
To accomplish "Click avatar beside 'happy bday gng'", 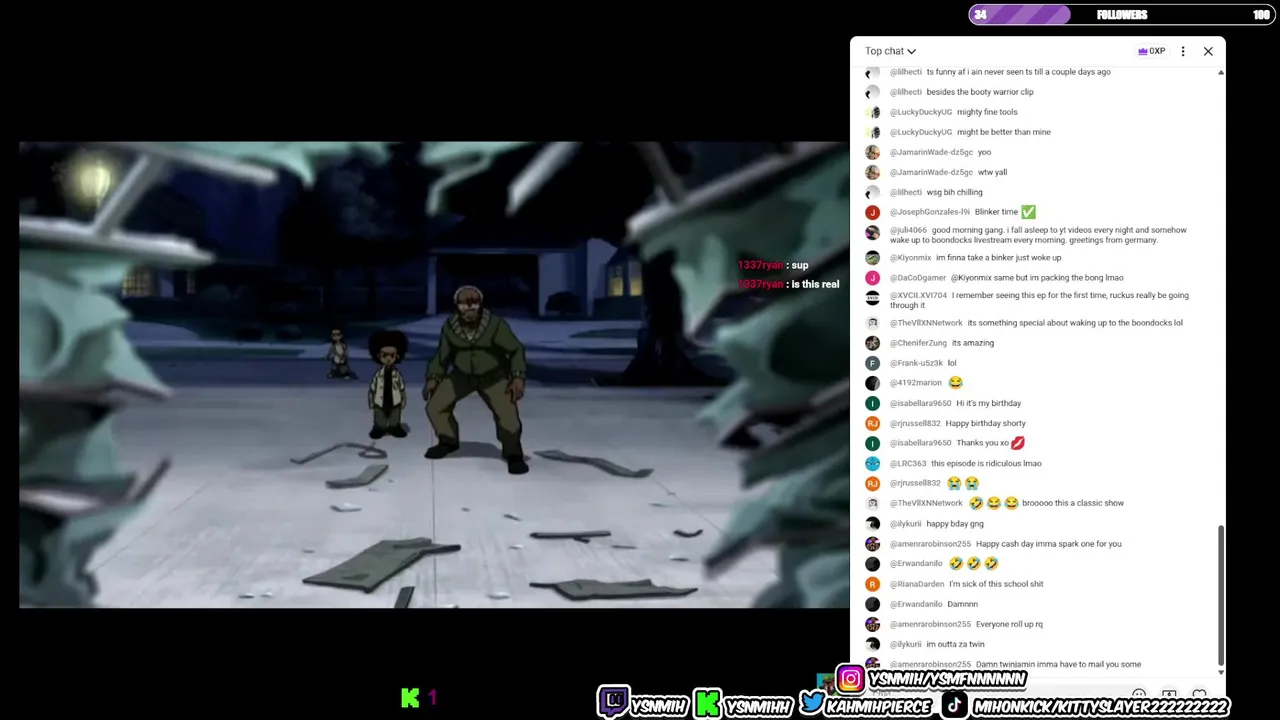I will (872, 524).
